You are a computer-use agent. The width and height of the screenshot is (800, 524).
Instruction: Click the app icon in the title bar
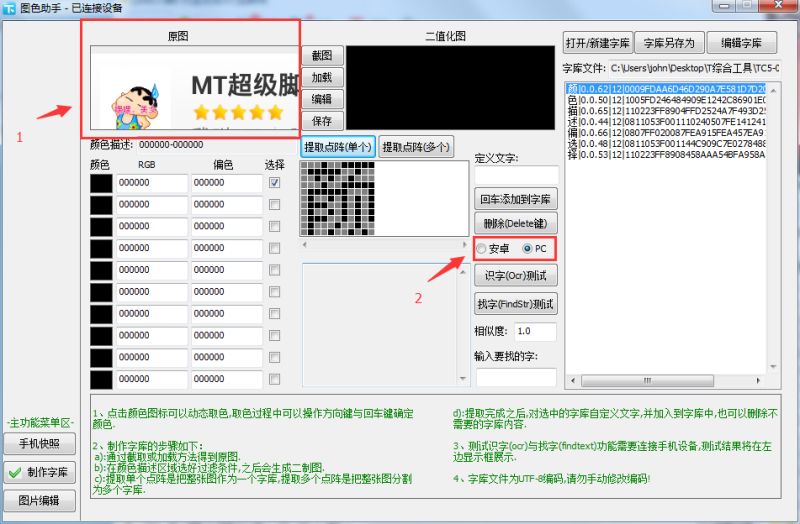pos(10,7)
